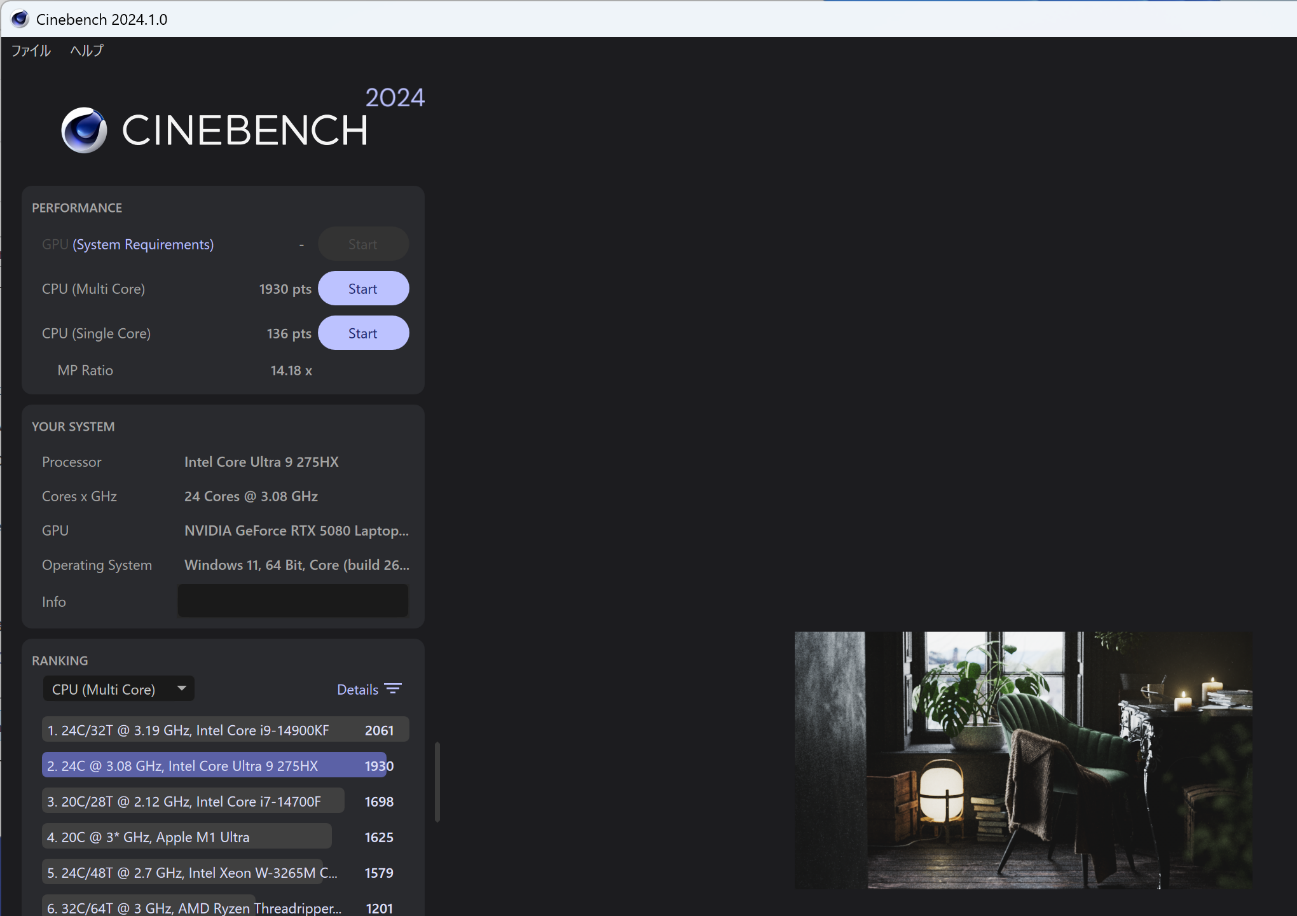
Task: Open the ファイル menu
Action: [x=31, y=50]
